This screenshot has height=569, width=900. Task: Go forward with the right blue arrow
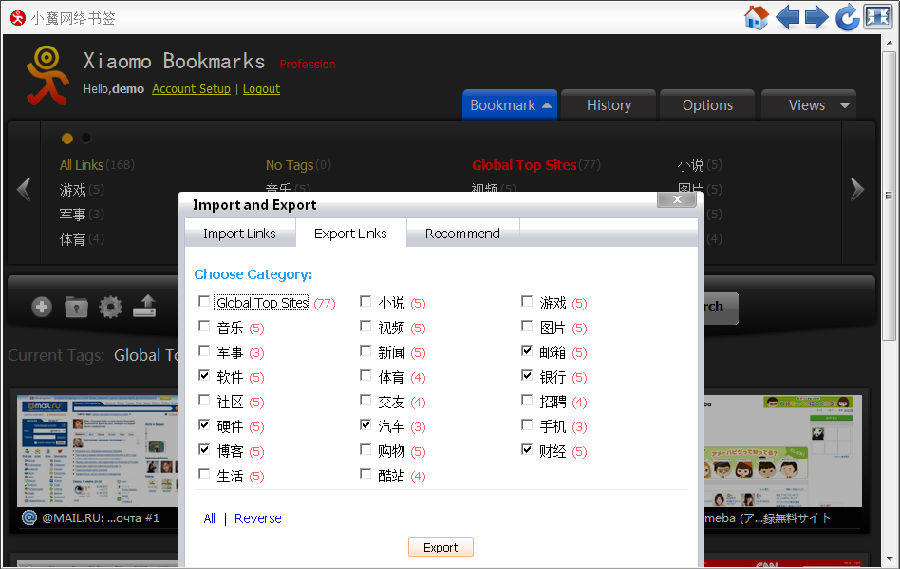coord(817,17)
